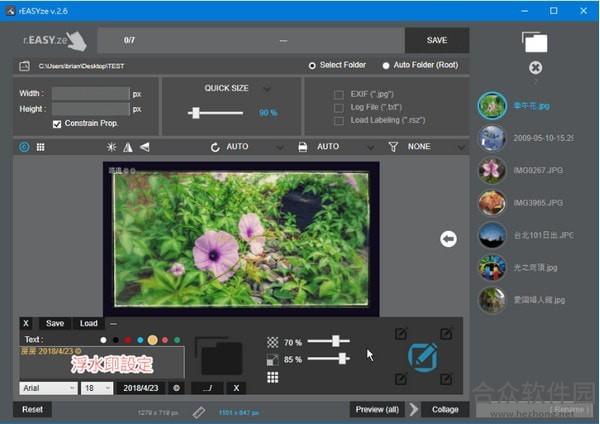Click the watermark scale icon
This screenshot has height=424, width=600.
pyautogui.click(x=272, y=360)
